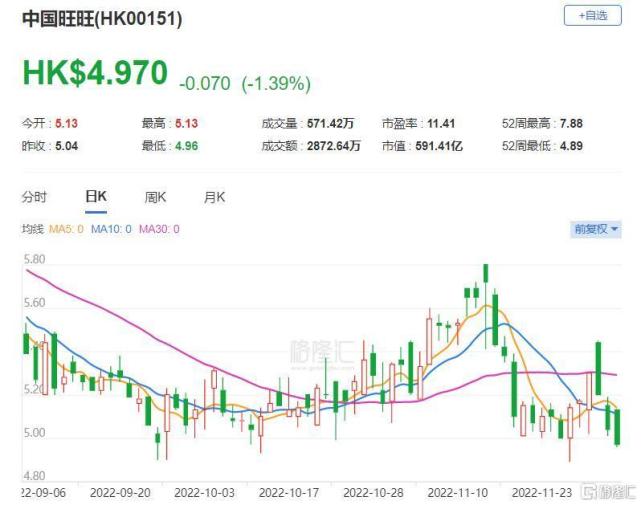Click the 52周最高 value 7.88
641x505 pixels.
tap(571, 123)
